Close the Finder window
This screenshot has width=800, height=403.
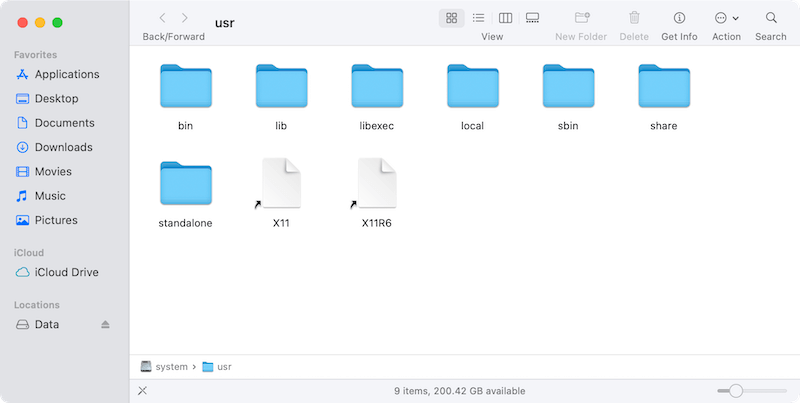[22, 22]
